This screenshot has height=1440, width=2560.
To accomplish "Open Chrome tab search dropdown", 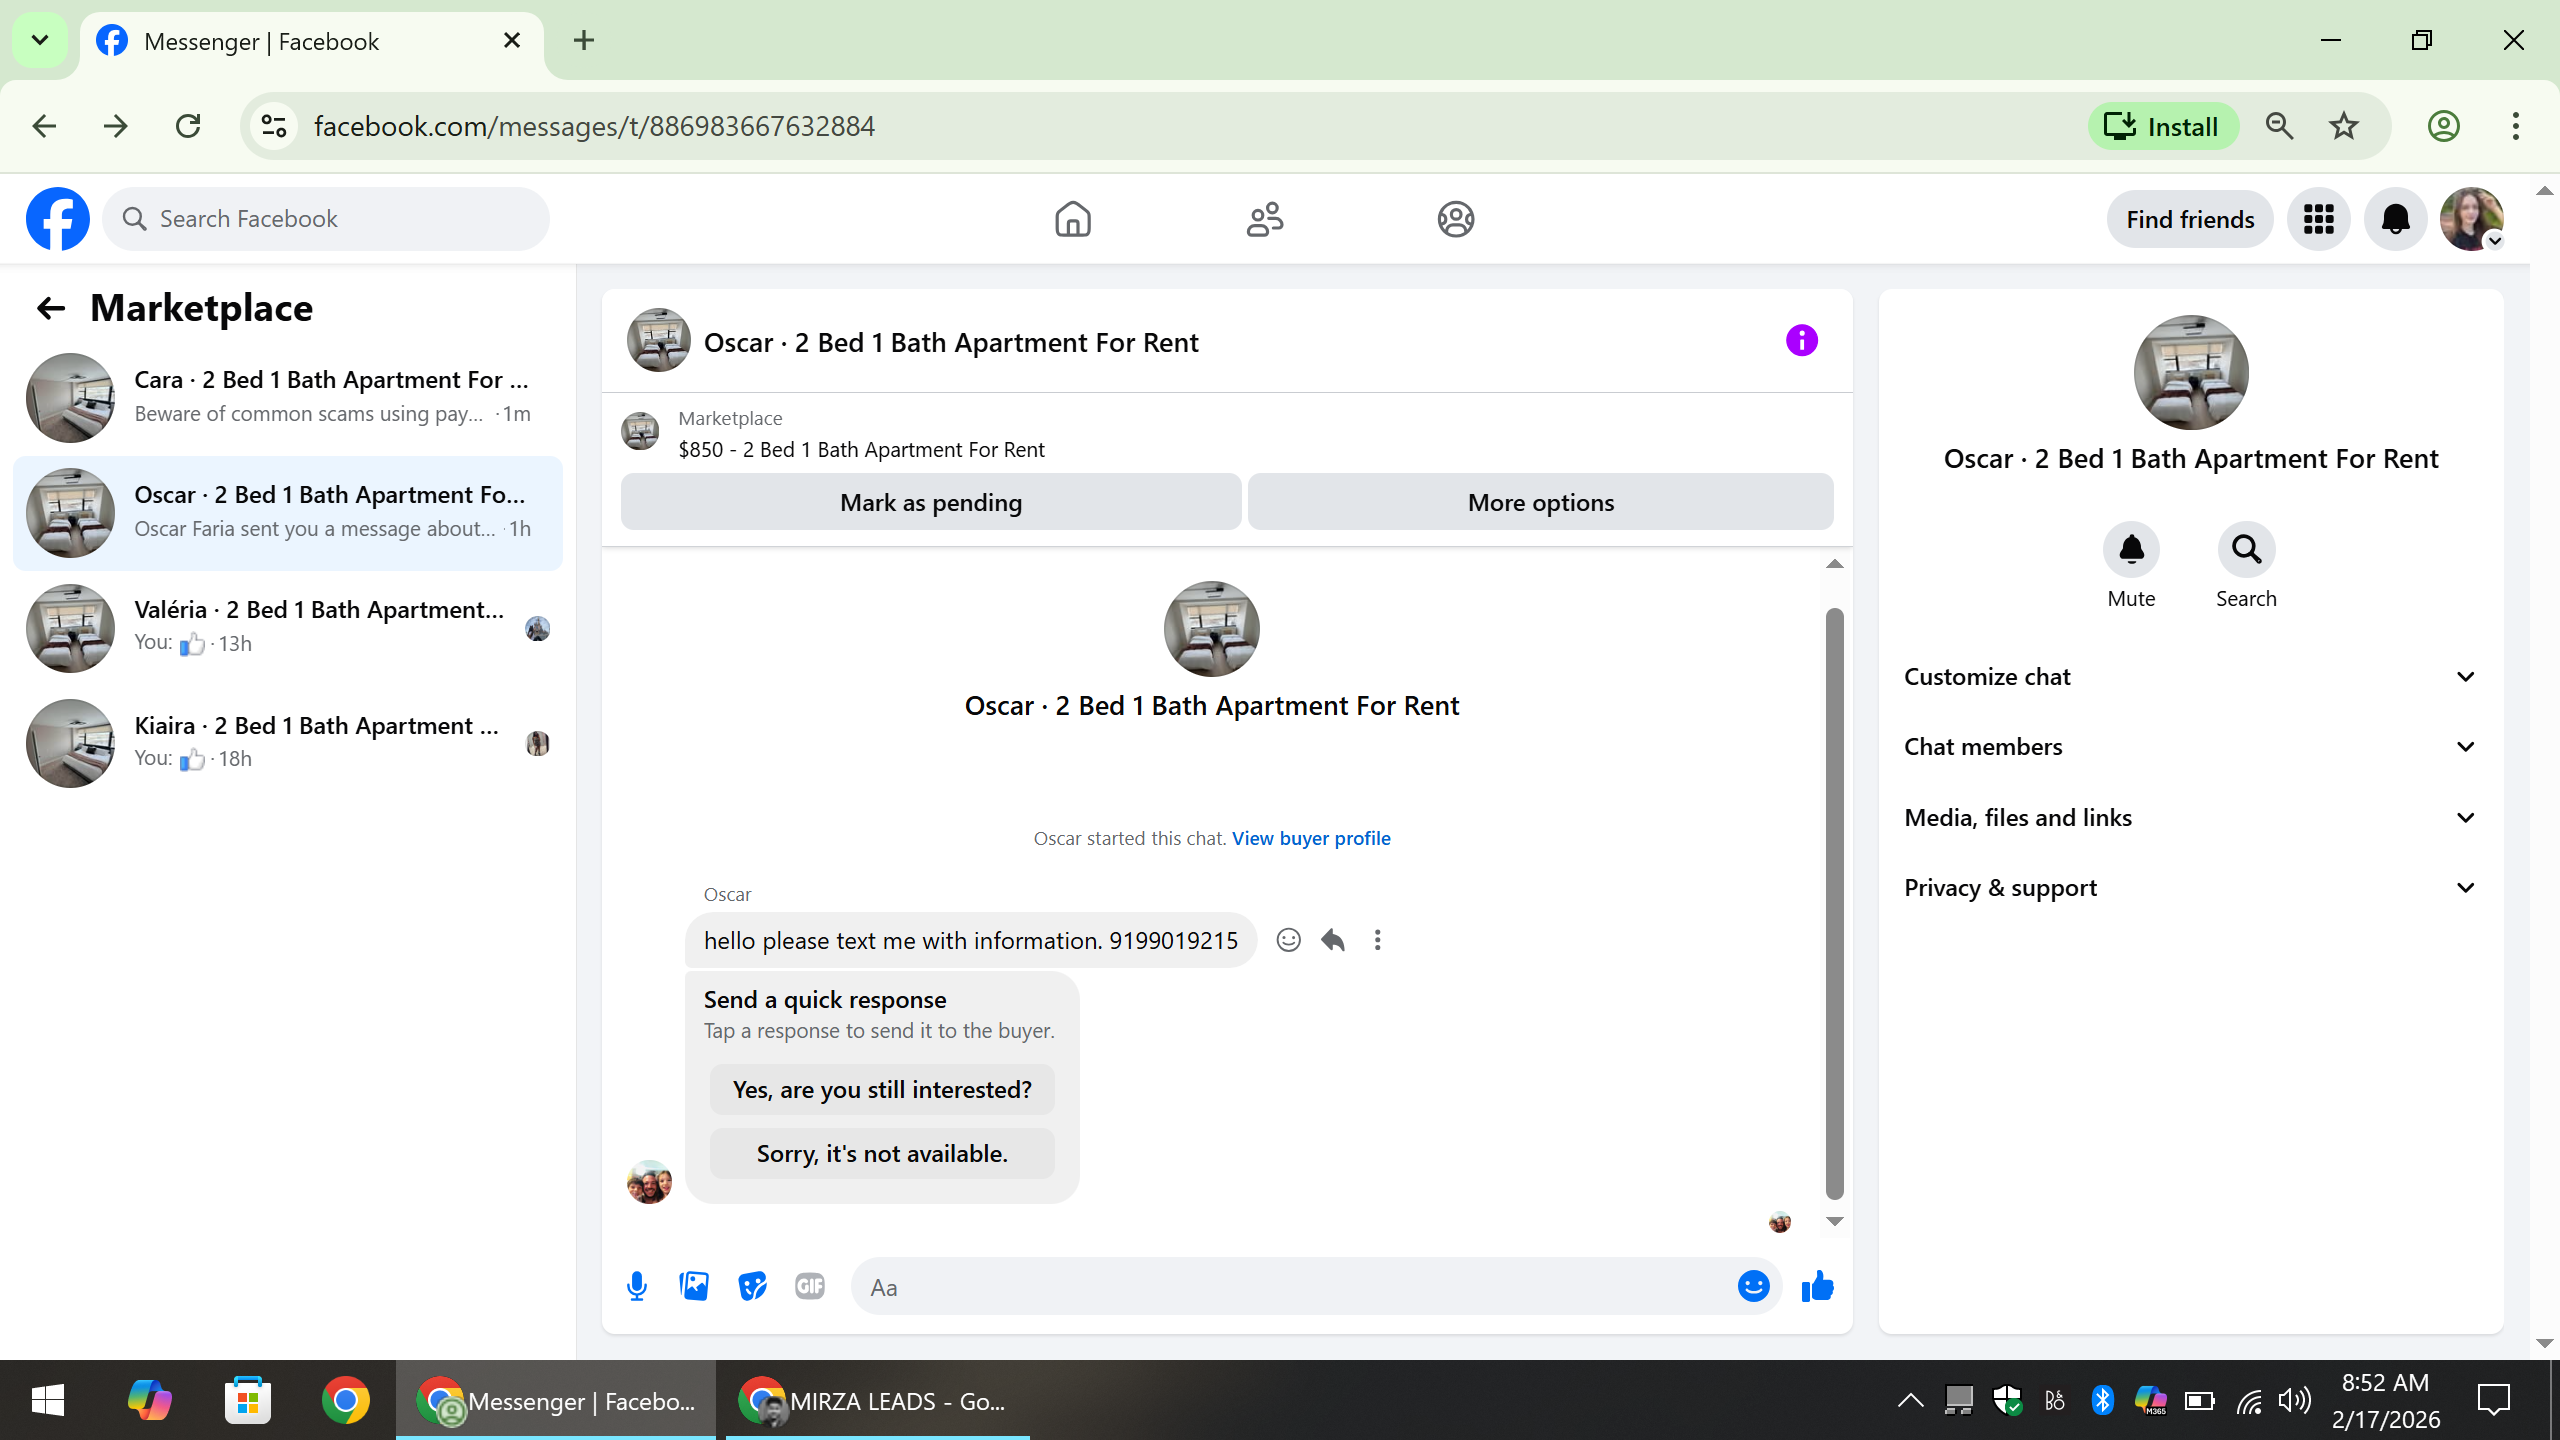I will pyautogui.click(x=40, y=40).
